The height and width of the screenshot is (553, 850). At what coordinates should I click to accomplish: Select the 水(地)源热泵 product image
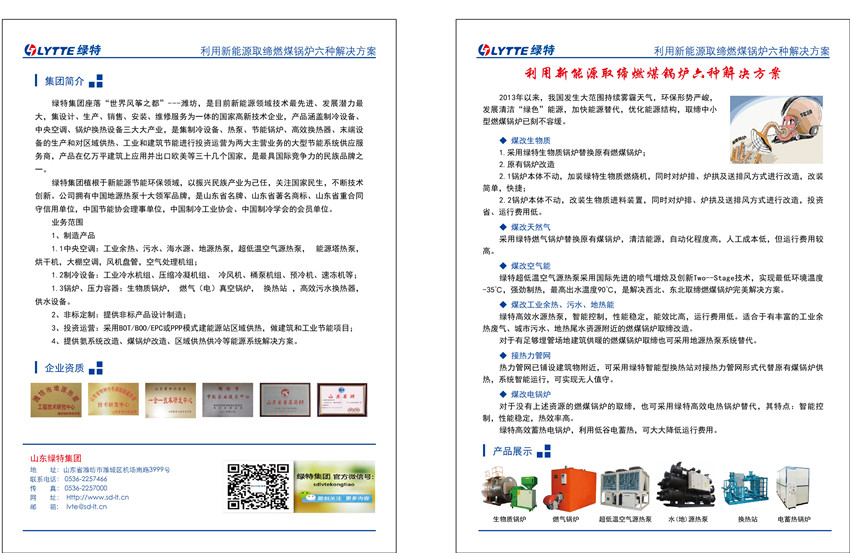pyautogui.click(x=686, y=490)
